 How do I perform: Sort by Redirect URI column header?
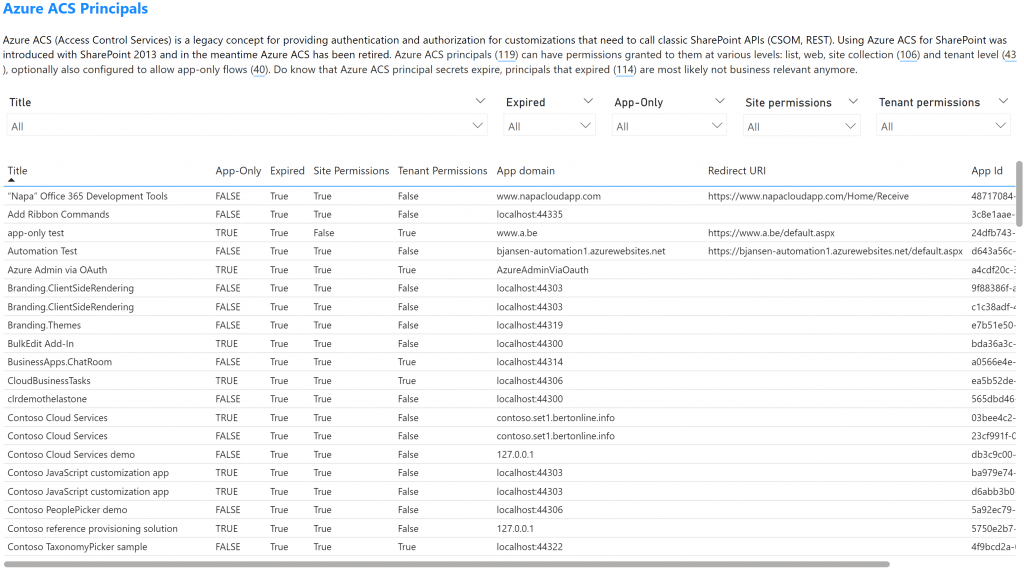pos(737,170)
